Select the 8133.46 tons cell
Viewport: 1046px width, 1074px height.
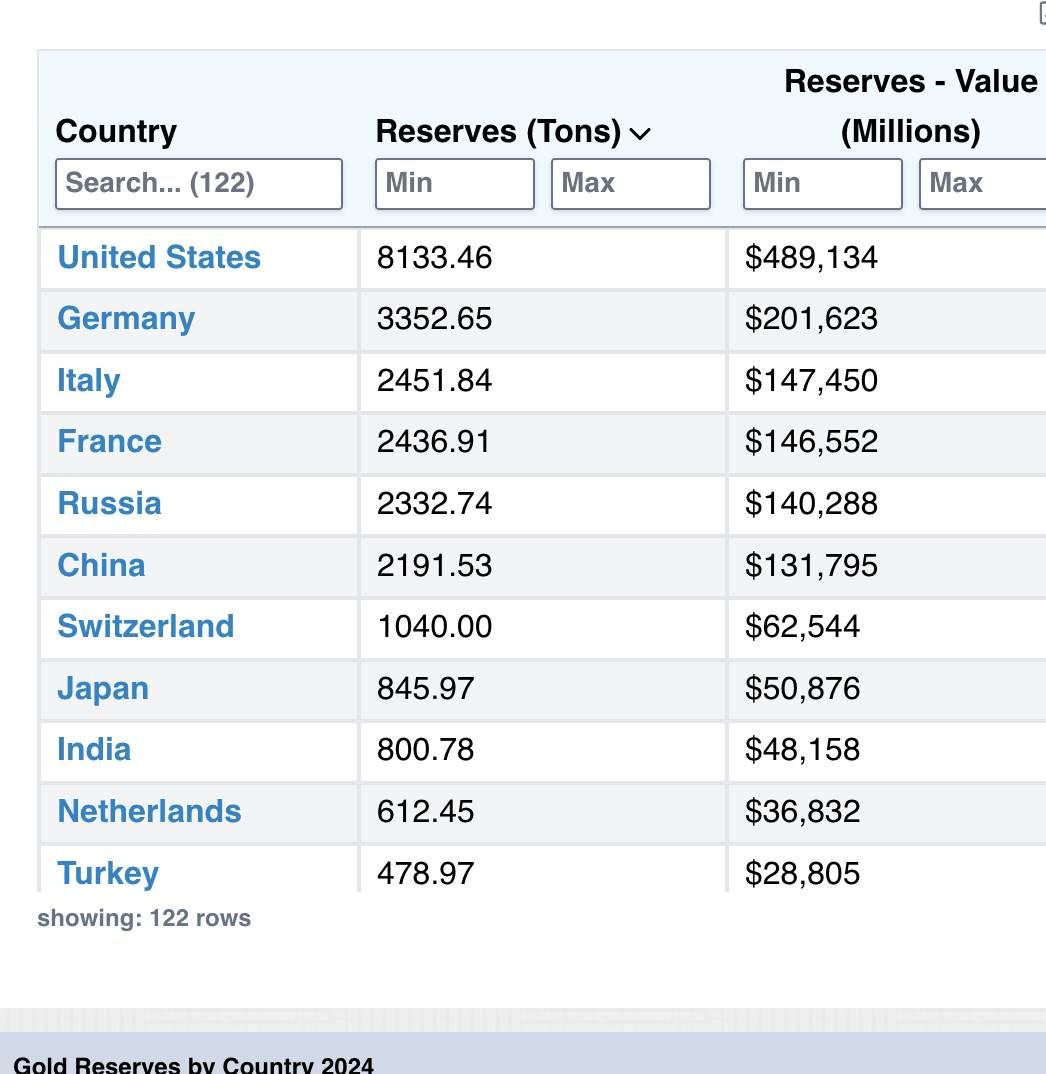[543, 258]
